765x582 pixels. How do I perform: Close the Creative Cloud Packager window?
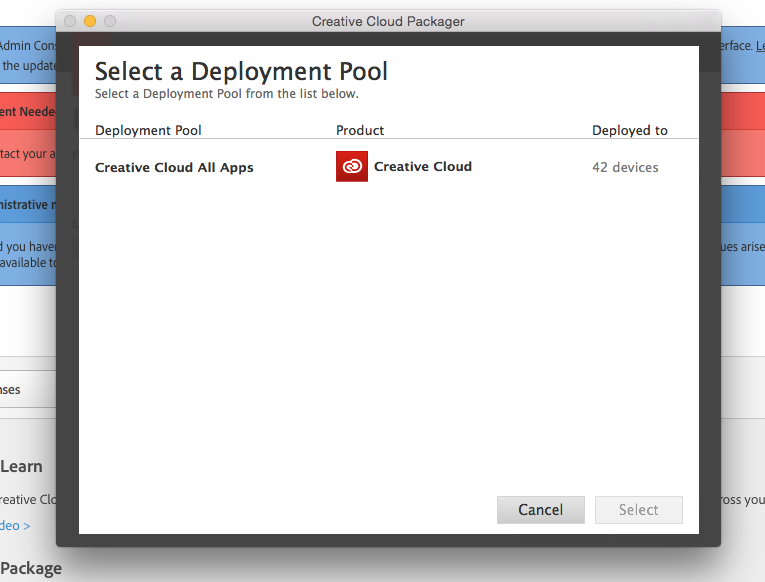pos(70,21)
